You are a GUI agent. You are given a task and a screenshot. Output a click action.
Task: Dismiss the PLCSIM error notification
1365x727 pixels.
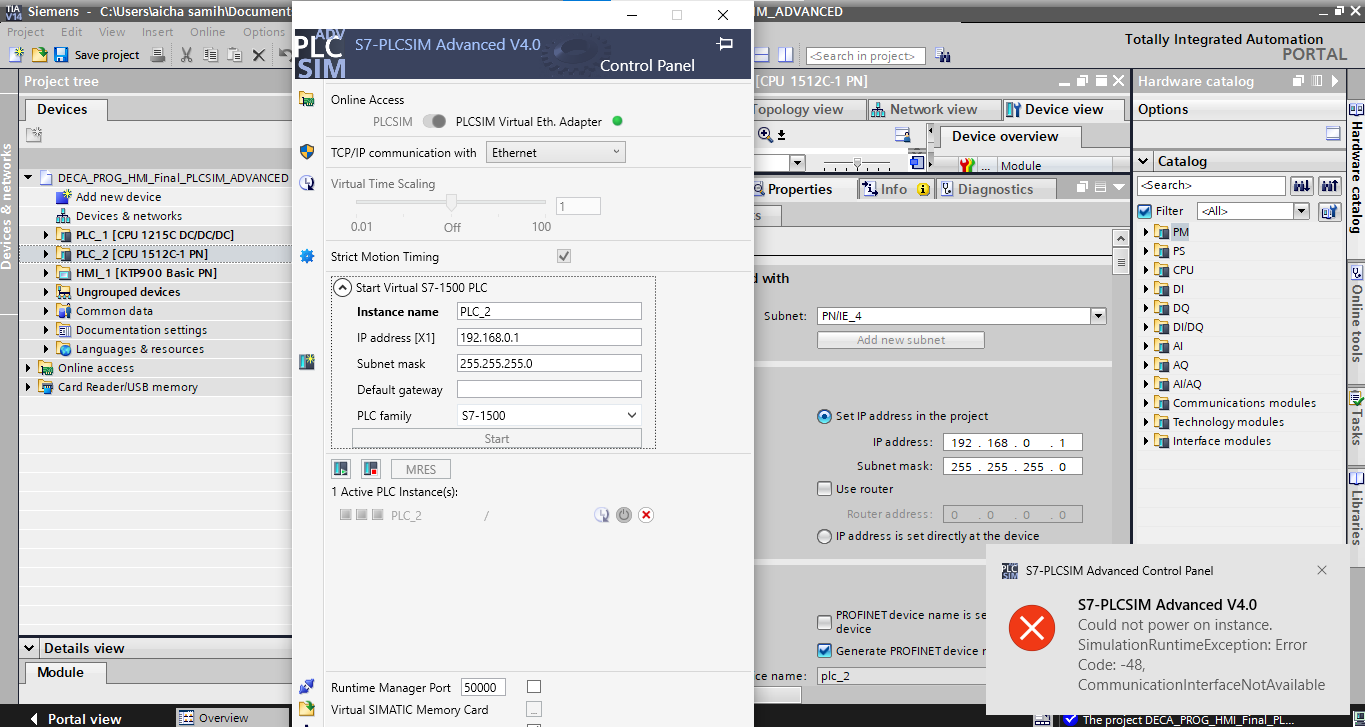click(1322, 570)
